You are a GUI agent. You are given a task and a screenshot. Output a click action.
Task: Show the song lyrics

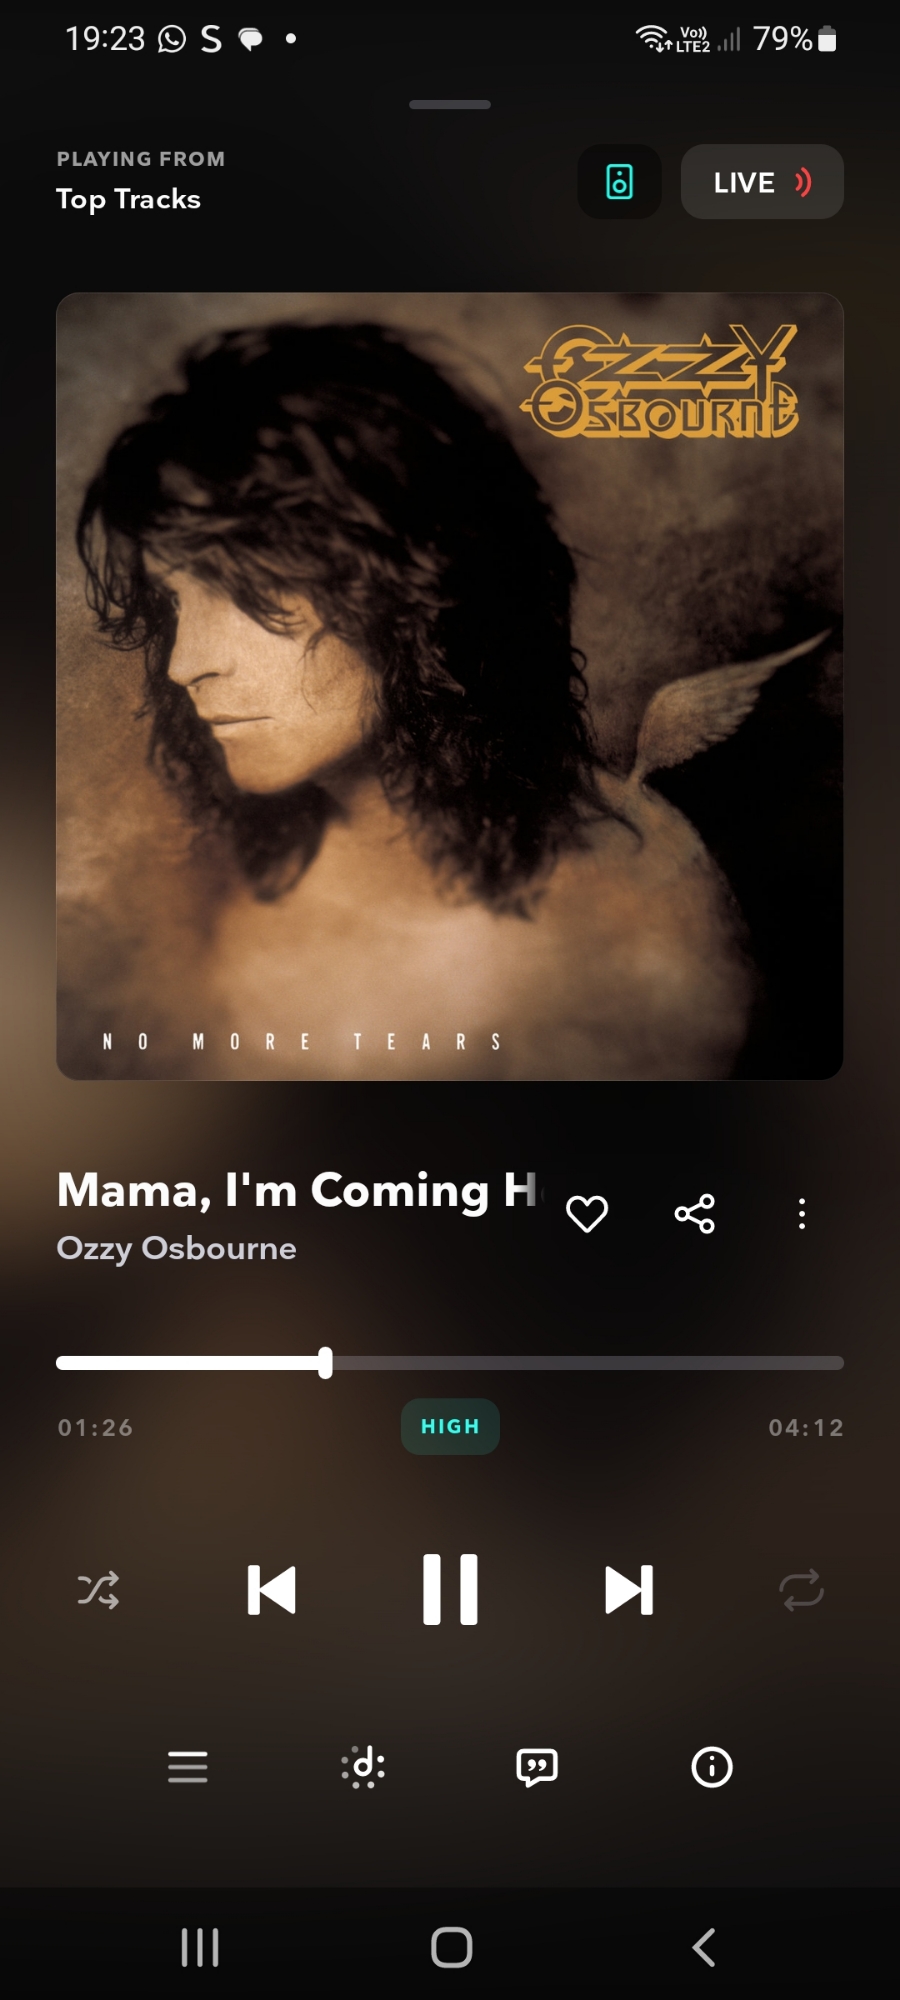[537, 1767]
